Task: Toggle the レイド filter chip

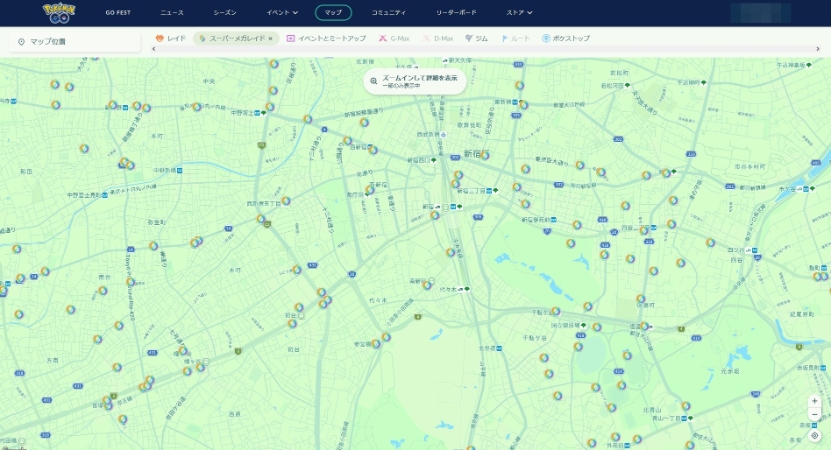Action: 170,38
